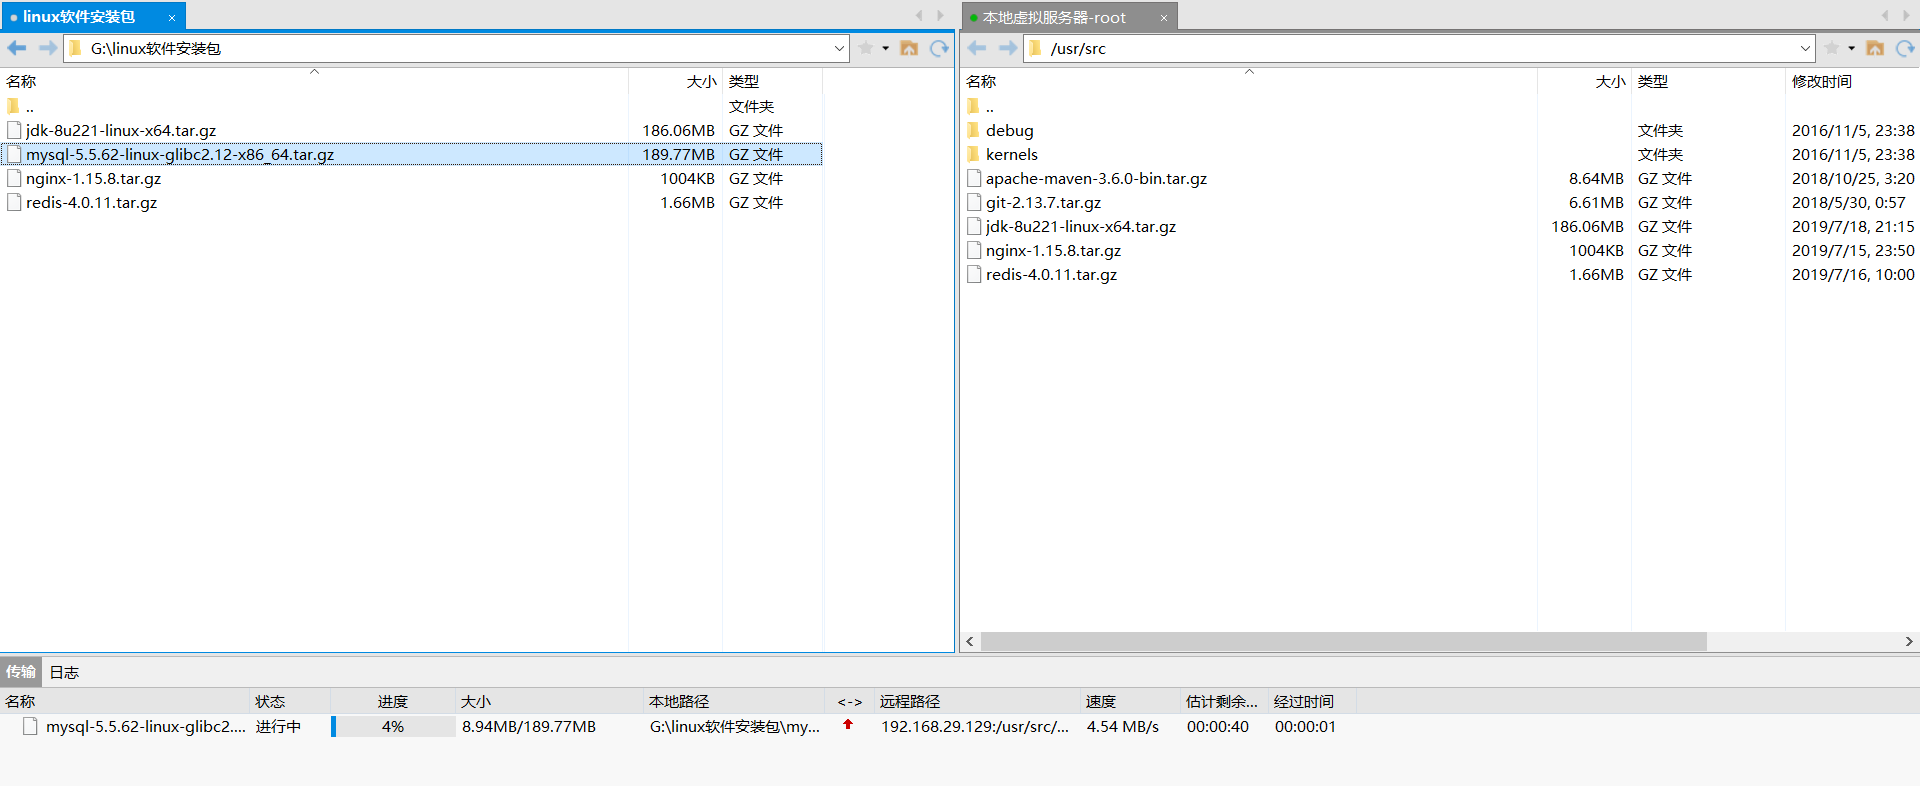Click parent folder '..' in left pane
The width and height of the screenshot is (1920, 786).
(x=21, y=106)
